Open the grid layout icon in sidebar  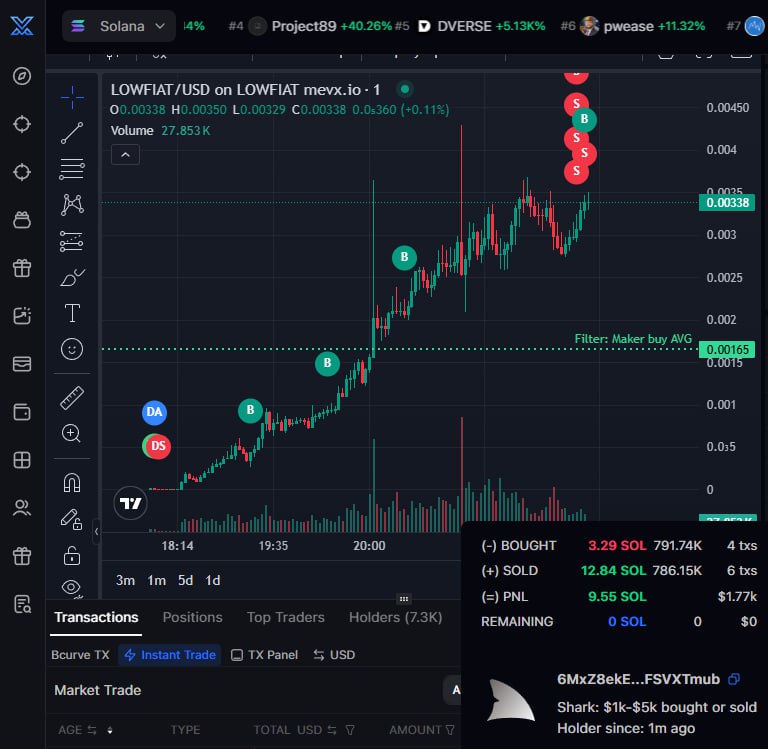pyautogui.click(x=22, y=460)
